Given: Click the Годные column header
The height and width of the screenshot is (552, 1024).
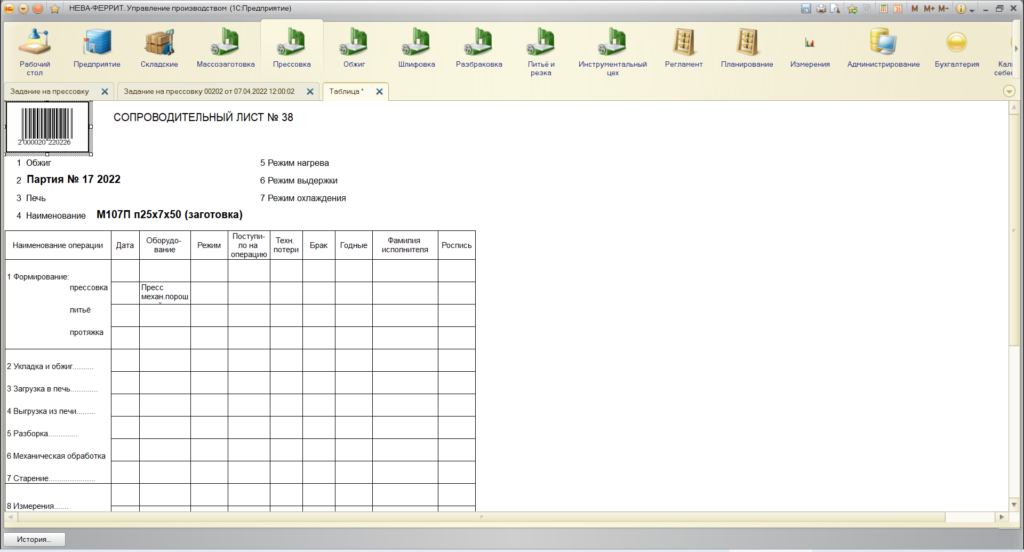Looking at the screenshot, I should [353, 246].
